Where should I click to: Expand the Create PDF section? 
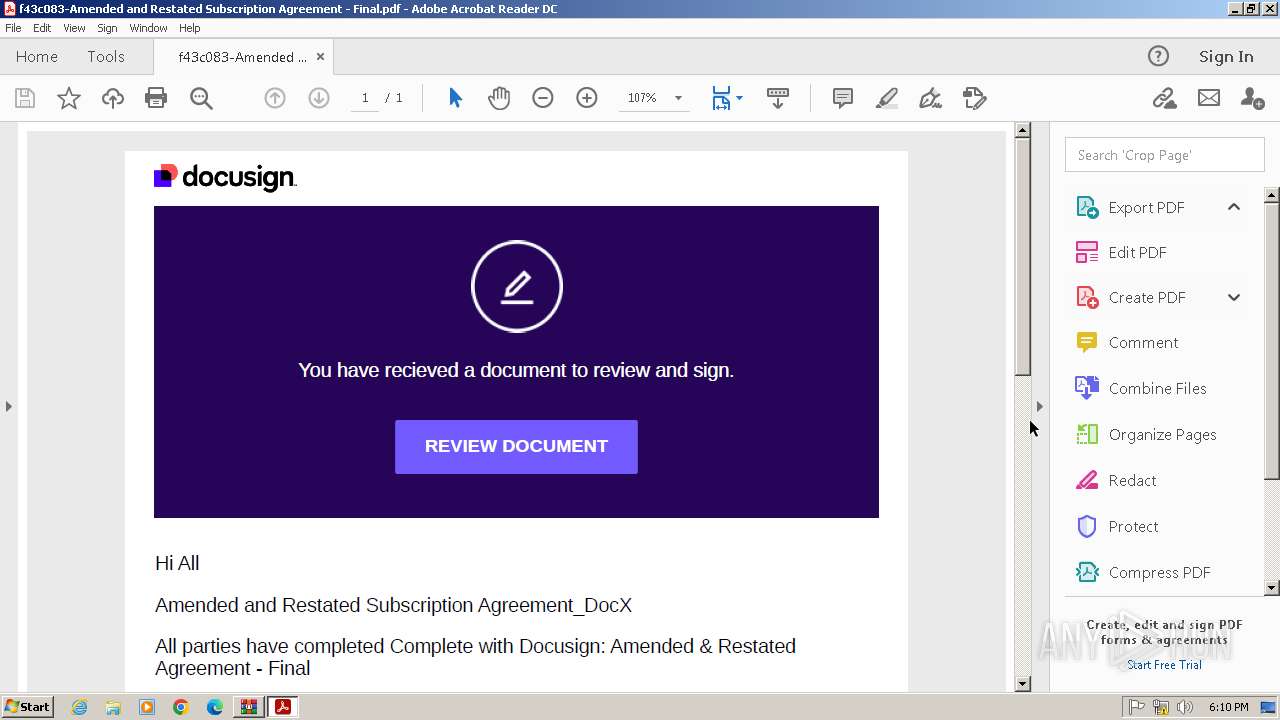(1234, 297)
